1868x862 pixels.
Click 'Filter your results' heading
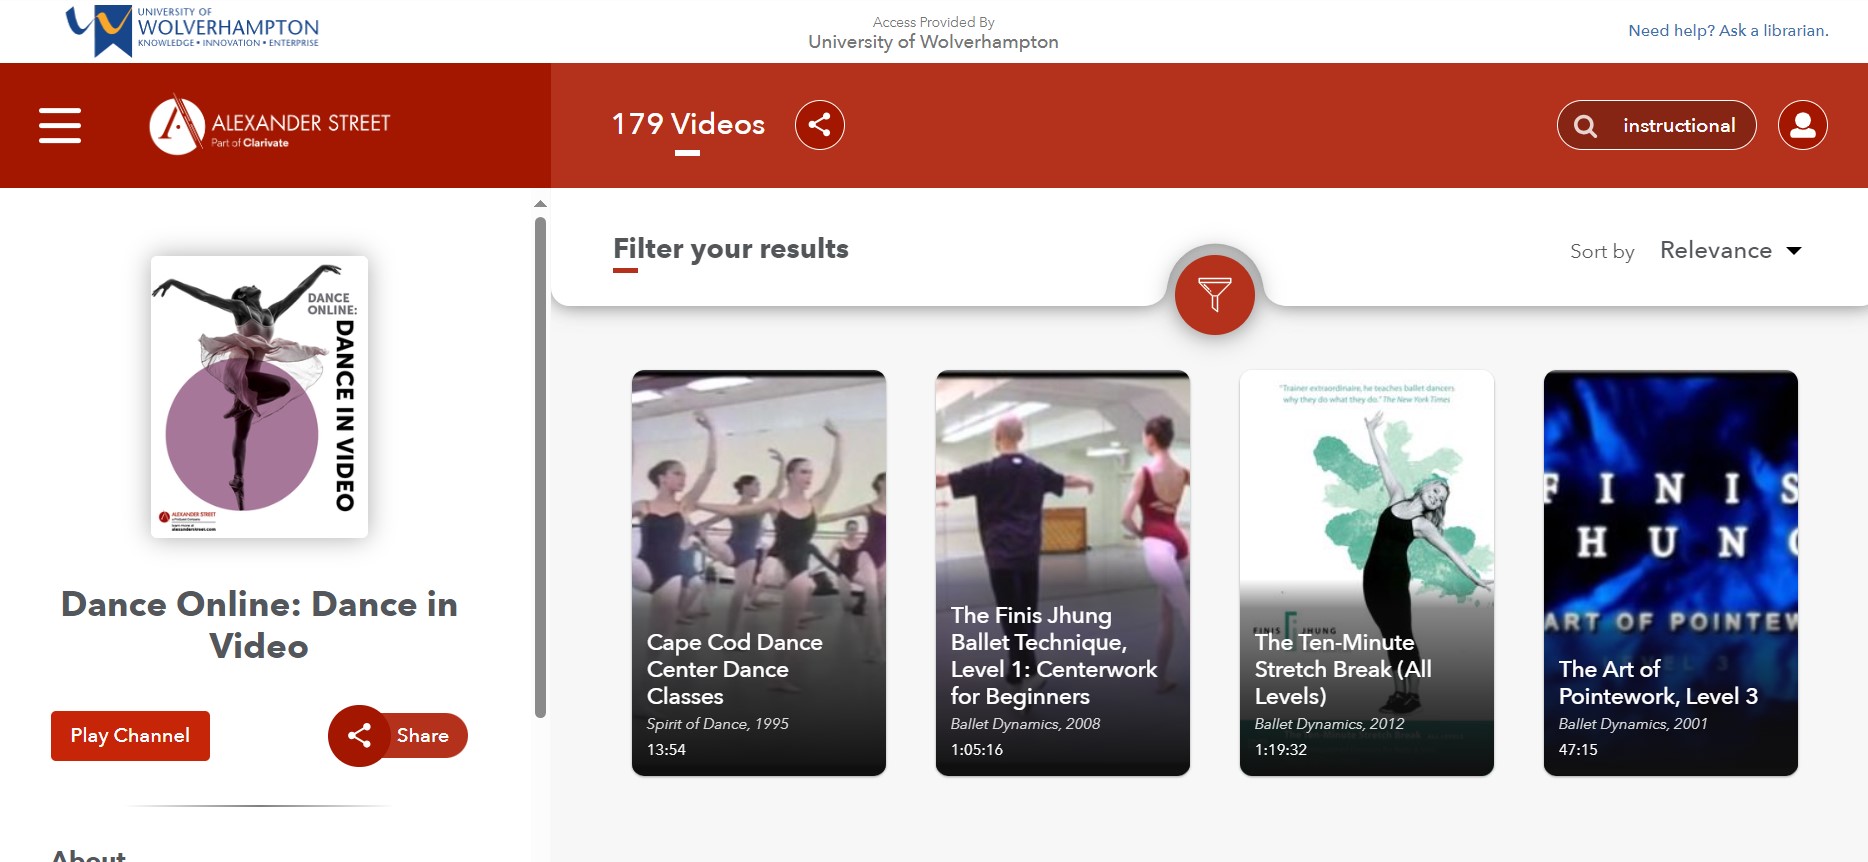click(731, 248)
